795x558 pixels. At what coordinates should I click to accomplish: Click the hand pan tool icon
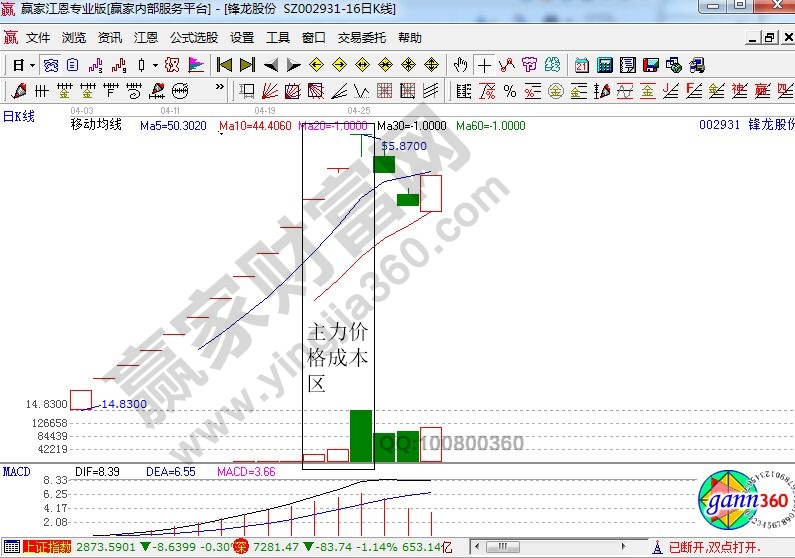(460, 65)
